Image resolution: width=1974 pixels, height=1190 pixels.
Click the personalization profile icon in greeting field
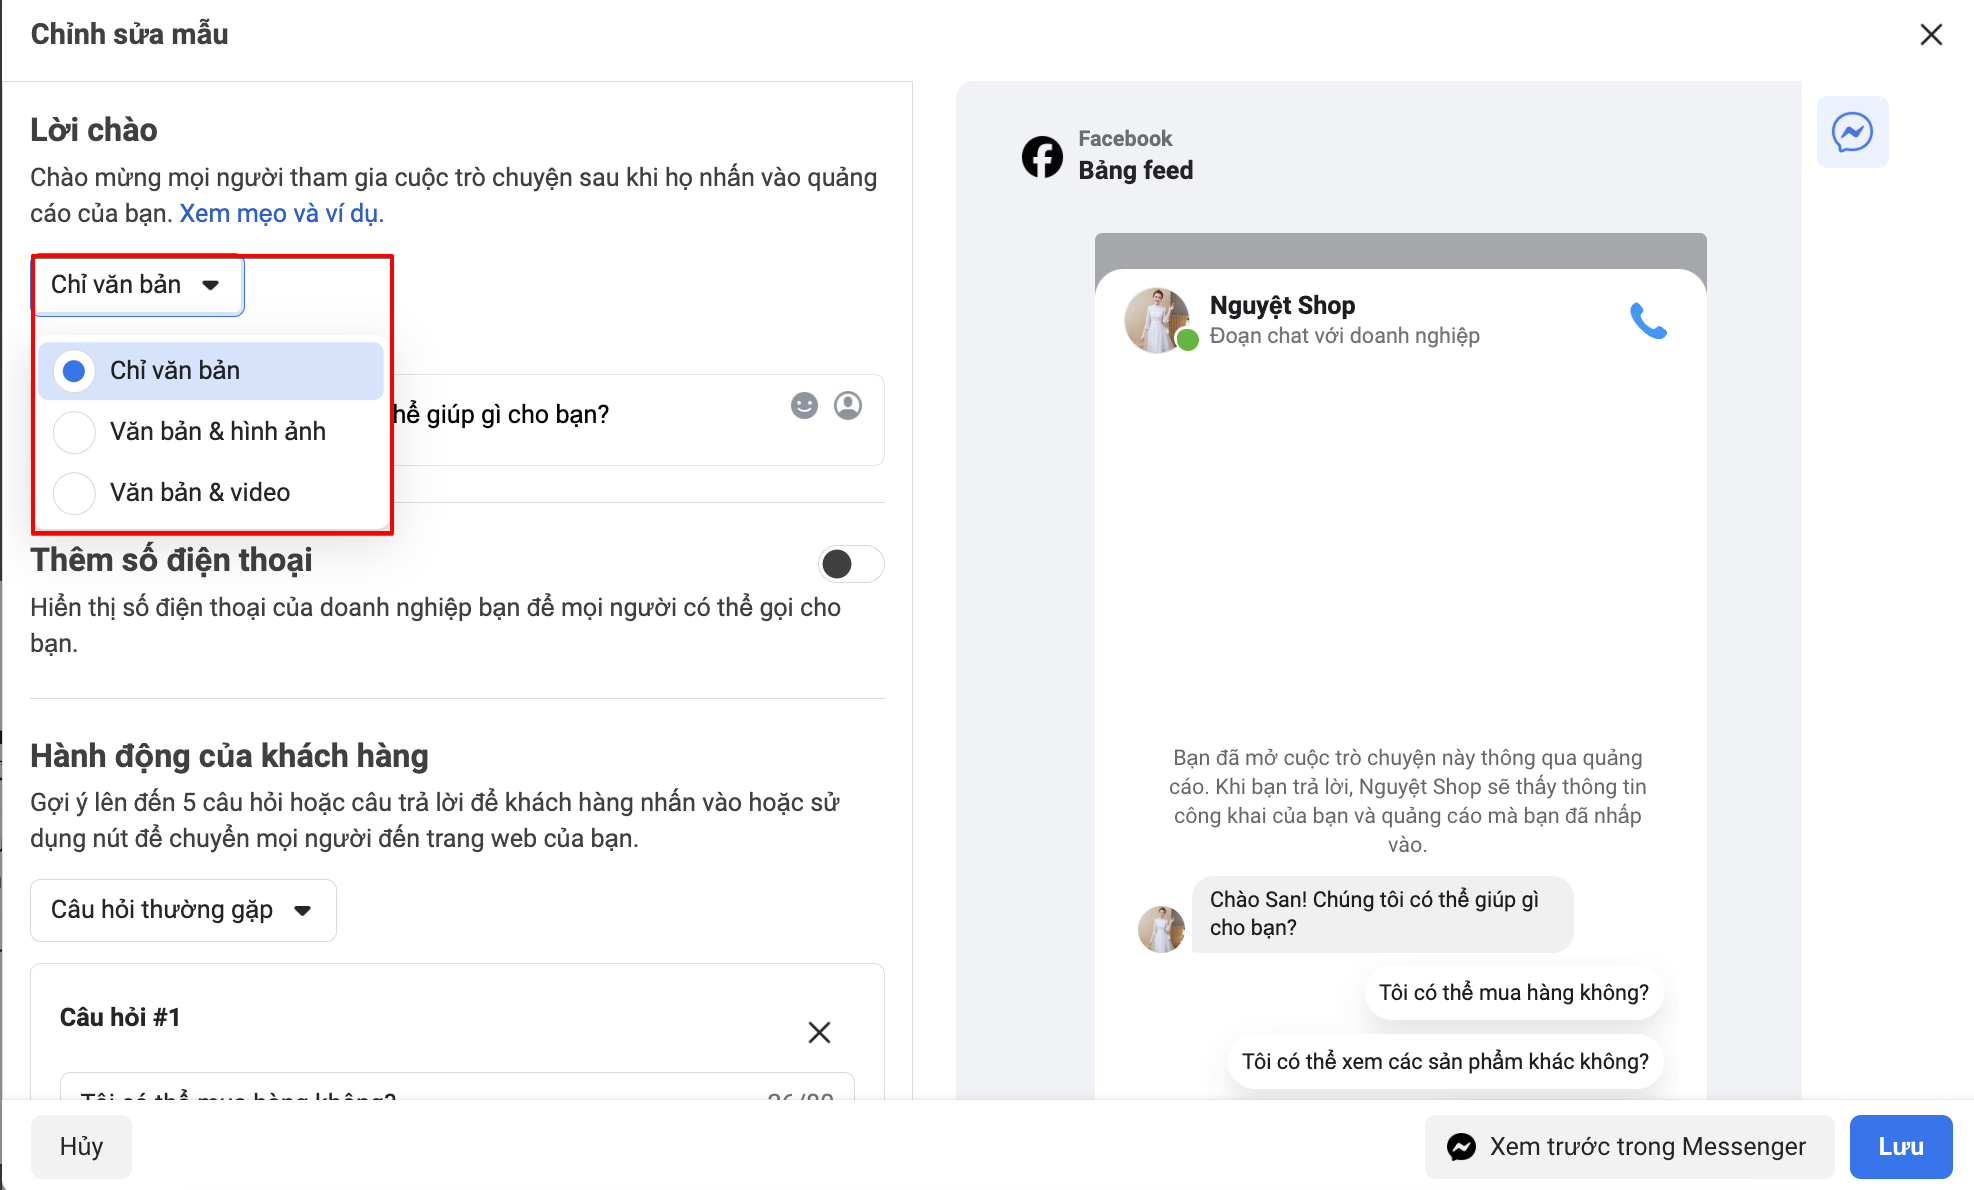pos(848,405)
